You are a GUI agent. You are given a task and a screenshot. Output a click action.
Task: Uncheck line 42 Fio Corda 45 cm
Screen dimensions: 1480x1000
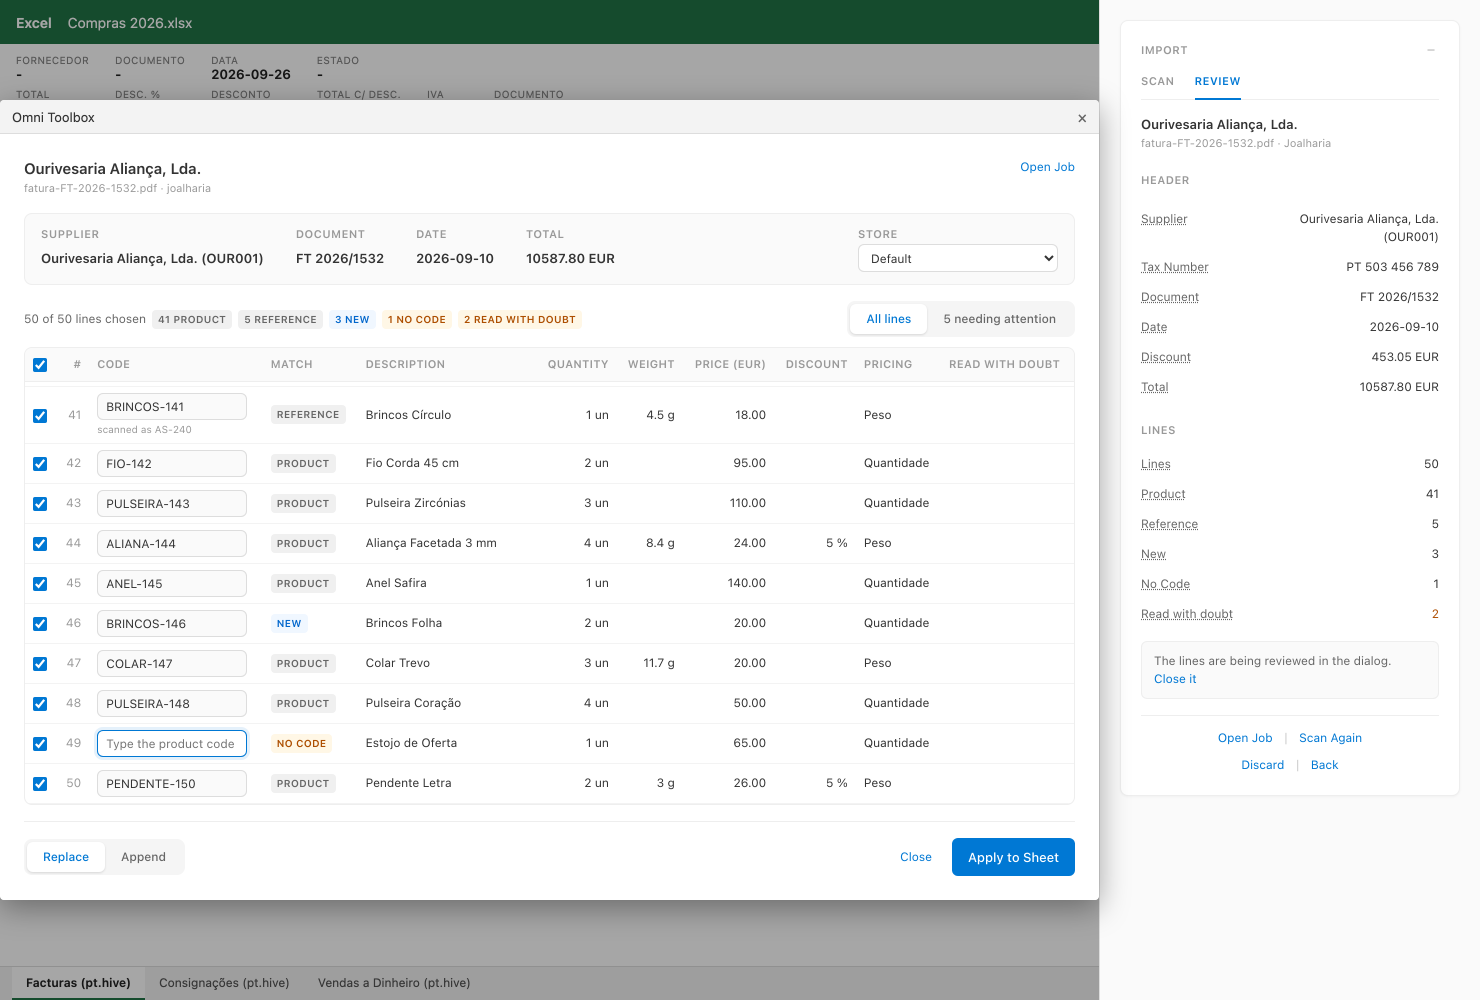coord(40,464)
